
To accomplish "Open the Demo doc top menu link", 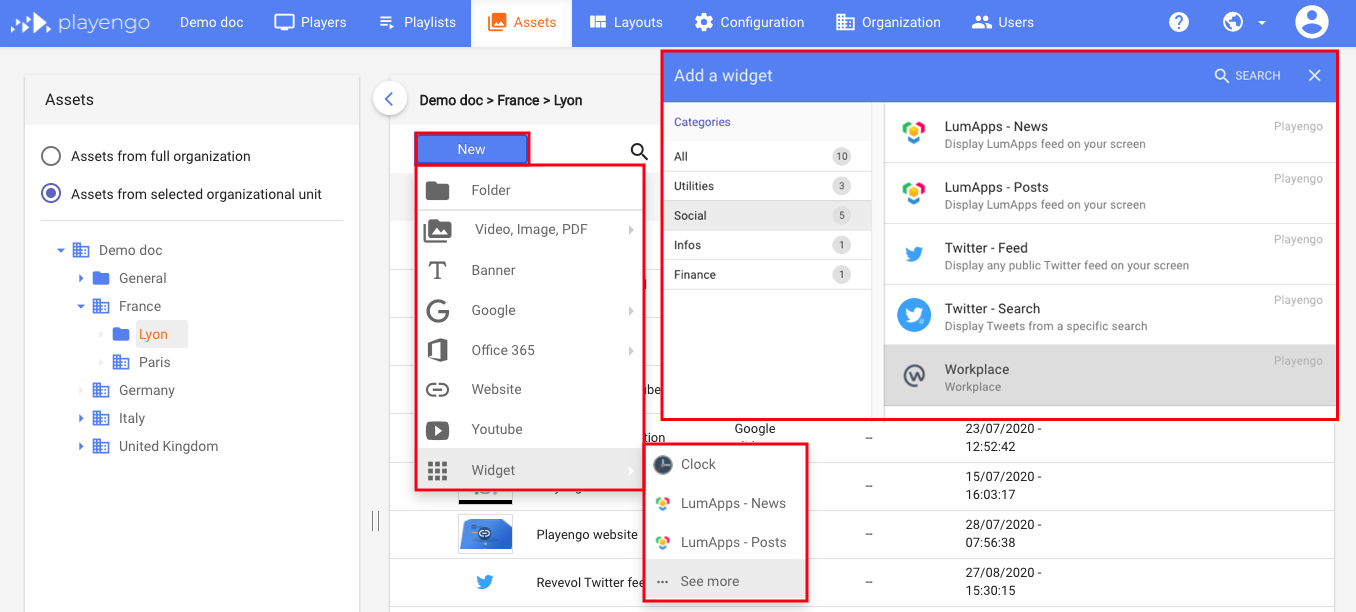I will point(212,22).
